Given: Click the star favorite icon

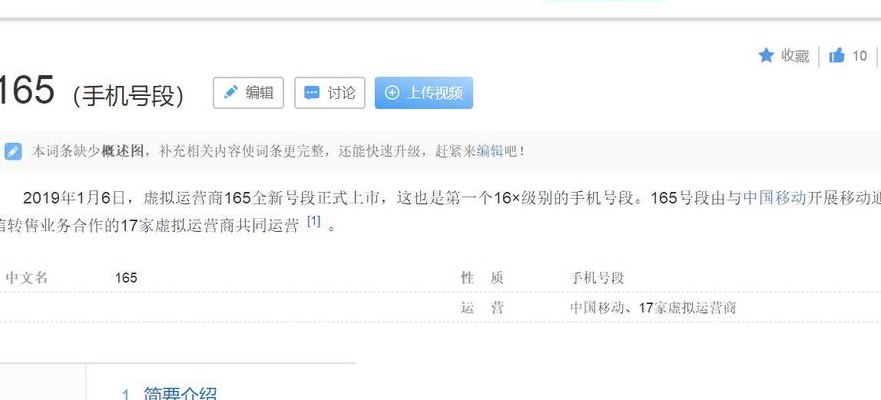Looking at the screenshot, I should 766,55.
